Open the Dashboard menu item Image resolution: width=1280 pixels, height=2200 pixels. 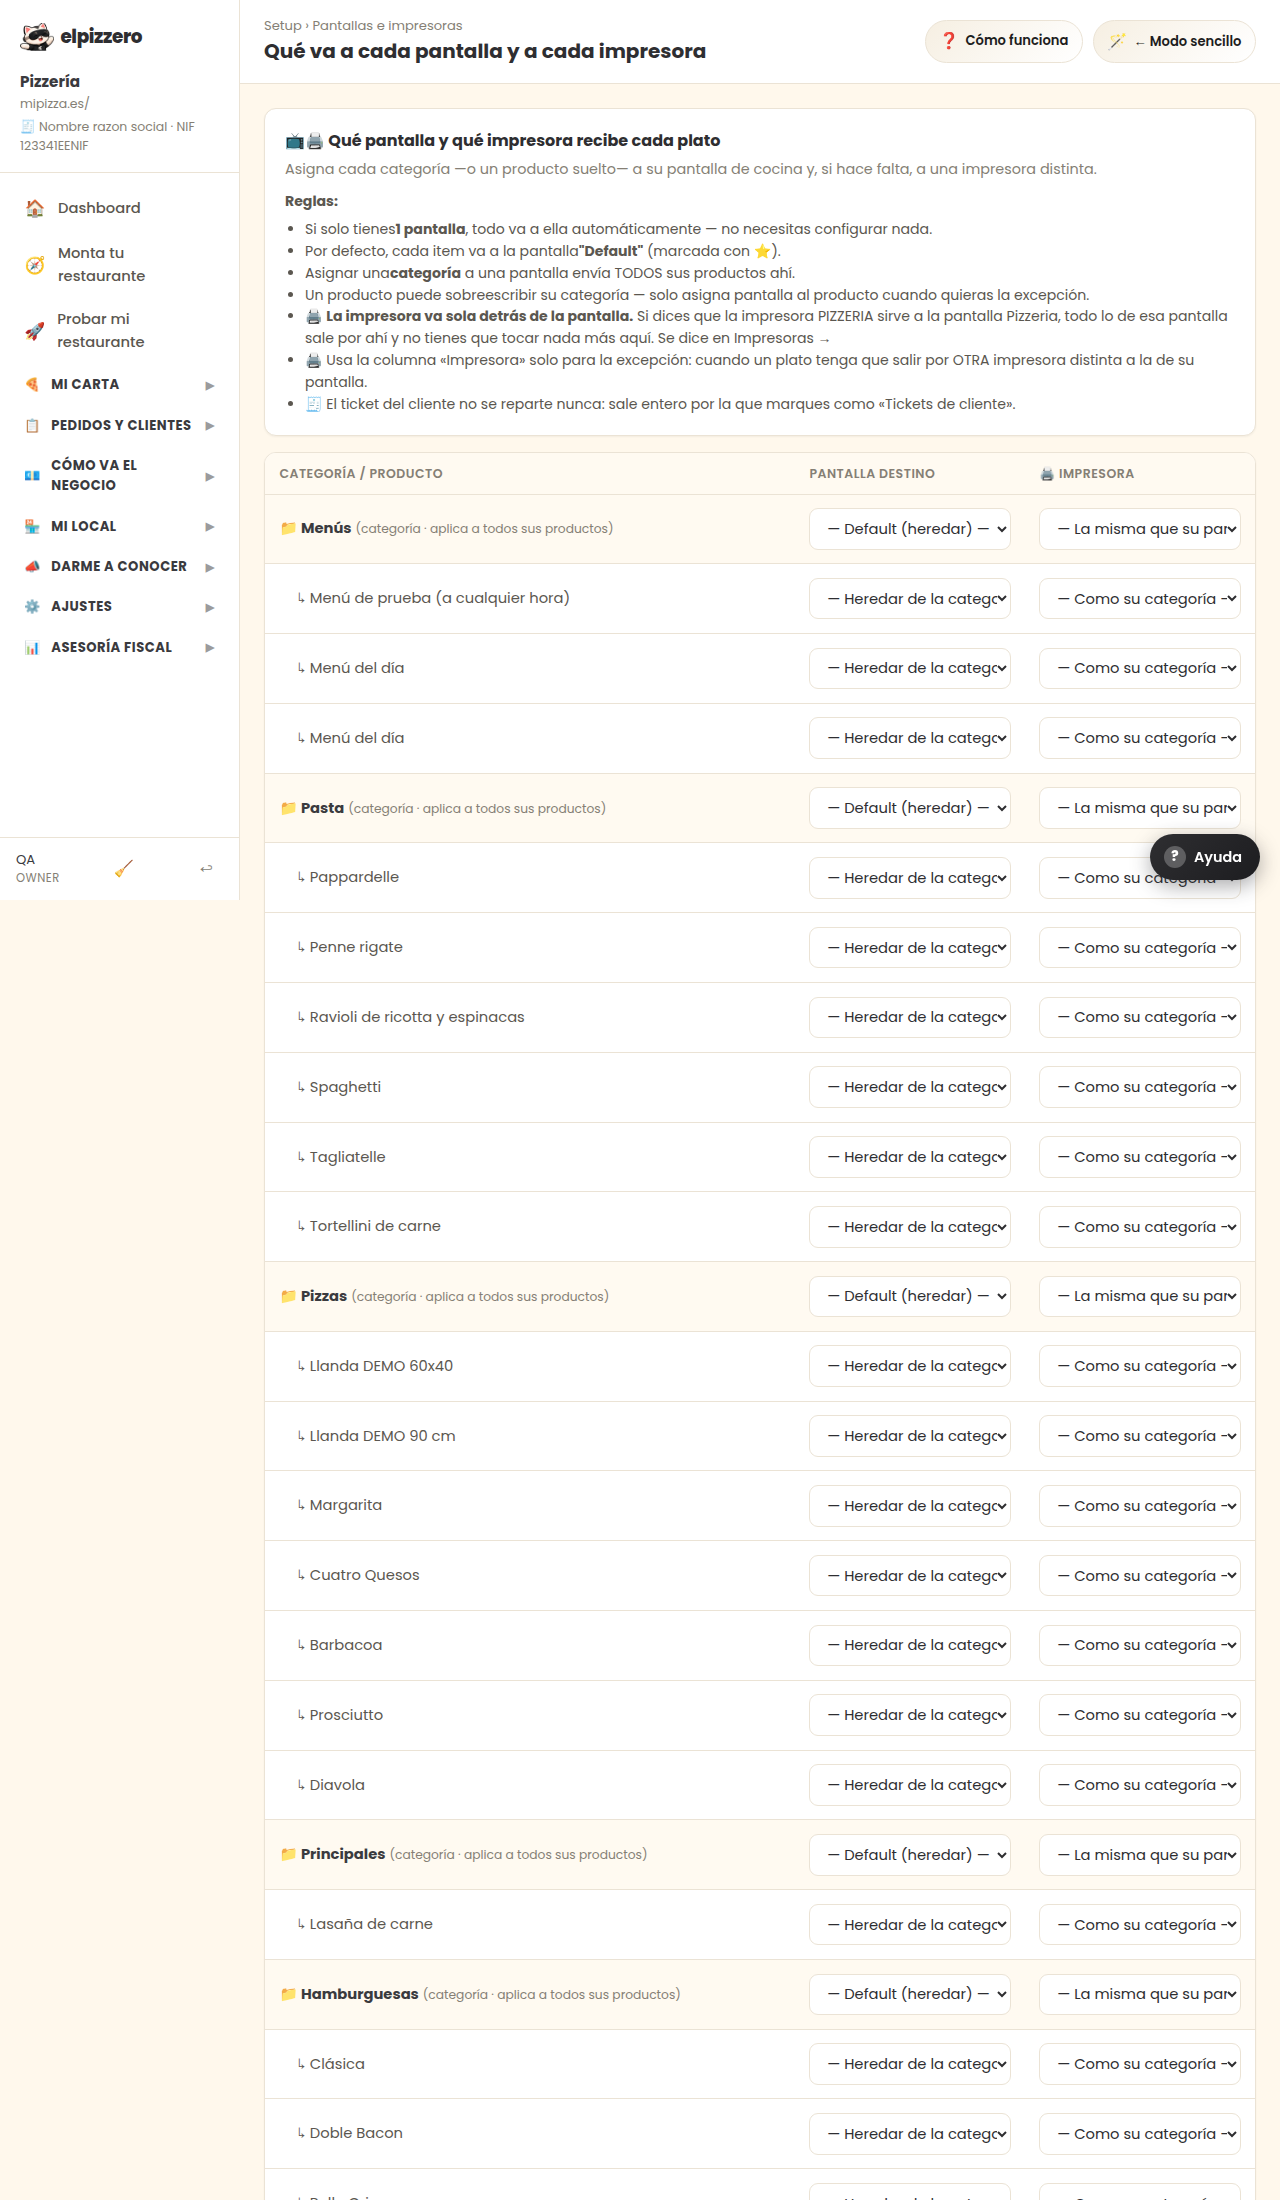119,208
